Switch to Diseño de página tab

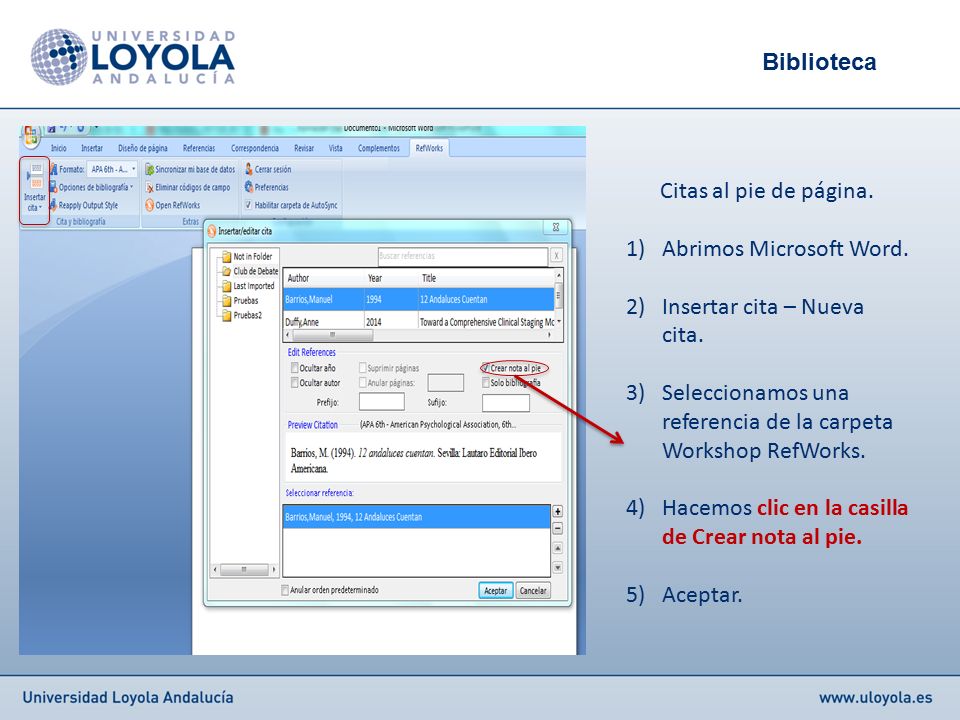143,148
